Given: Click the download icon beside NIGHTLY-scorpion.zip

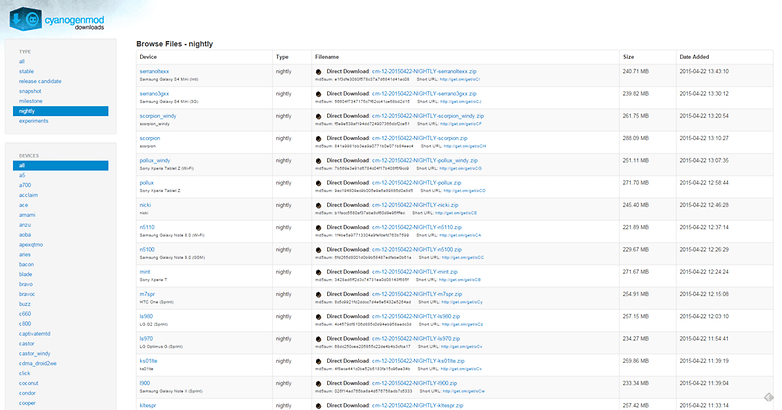Looking at the screenshot, I should point(319,139).
